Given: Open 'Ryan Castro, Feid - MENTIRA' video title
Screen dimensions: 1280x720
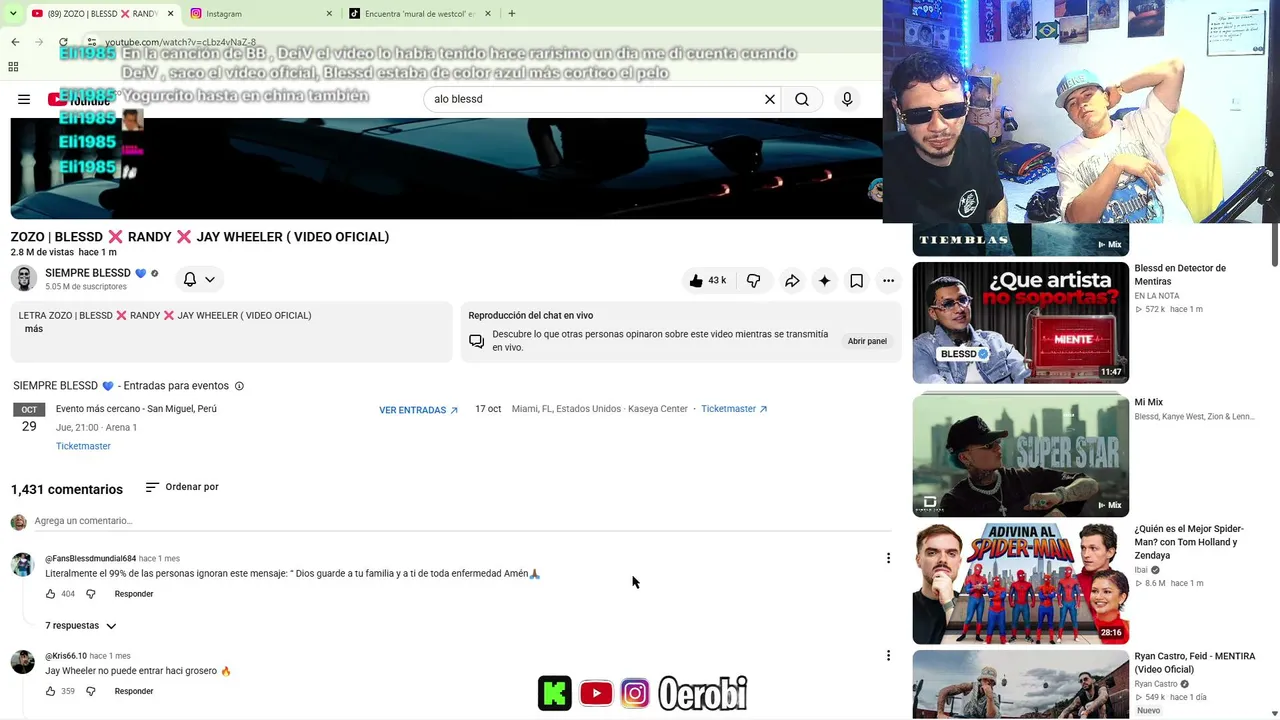Looking at the screenshot, I should pos(1195,663).
